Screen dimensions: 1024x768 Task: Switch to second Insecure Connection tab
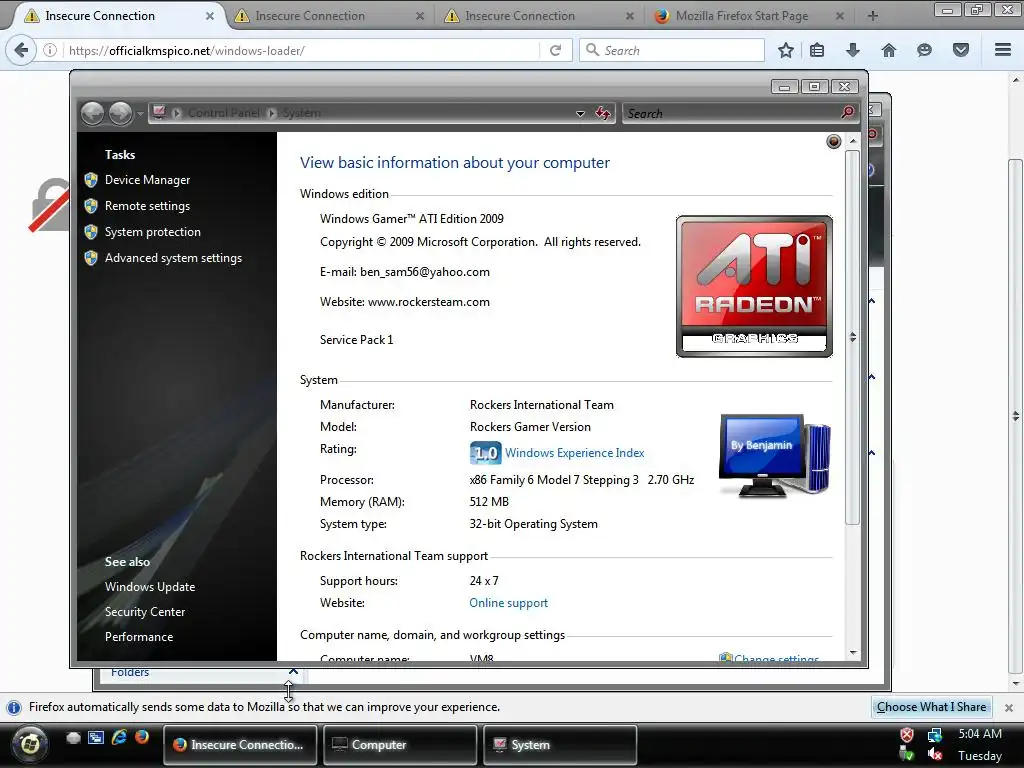tap(329, 16)
